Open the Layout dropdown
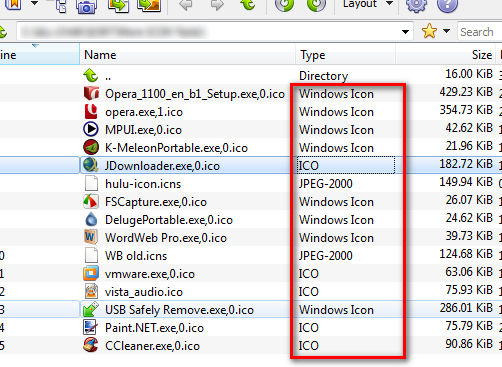 click(x=368, y=4)
